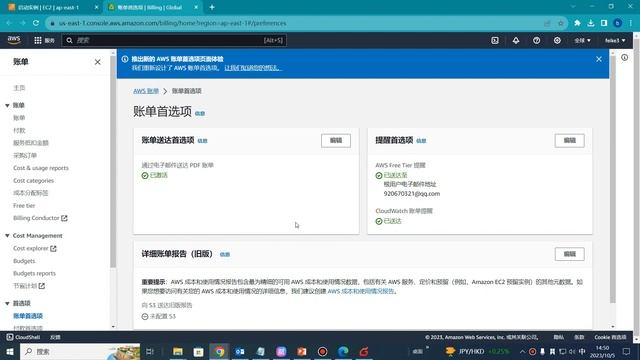Open Windows Start menu
The height and width of the screenshot is (360, 640).
tap(10, 351)
